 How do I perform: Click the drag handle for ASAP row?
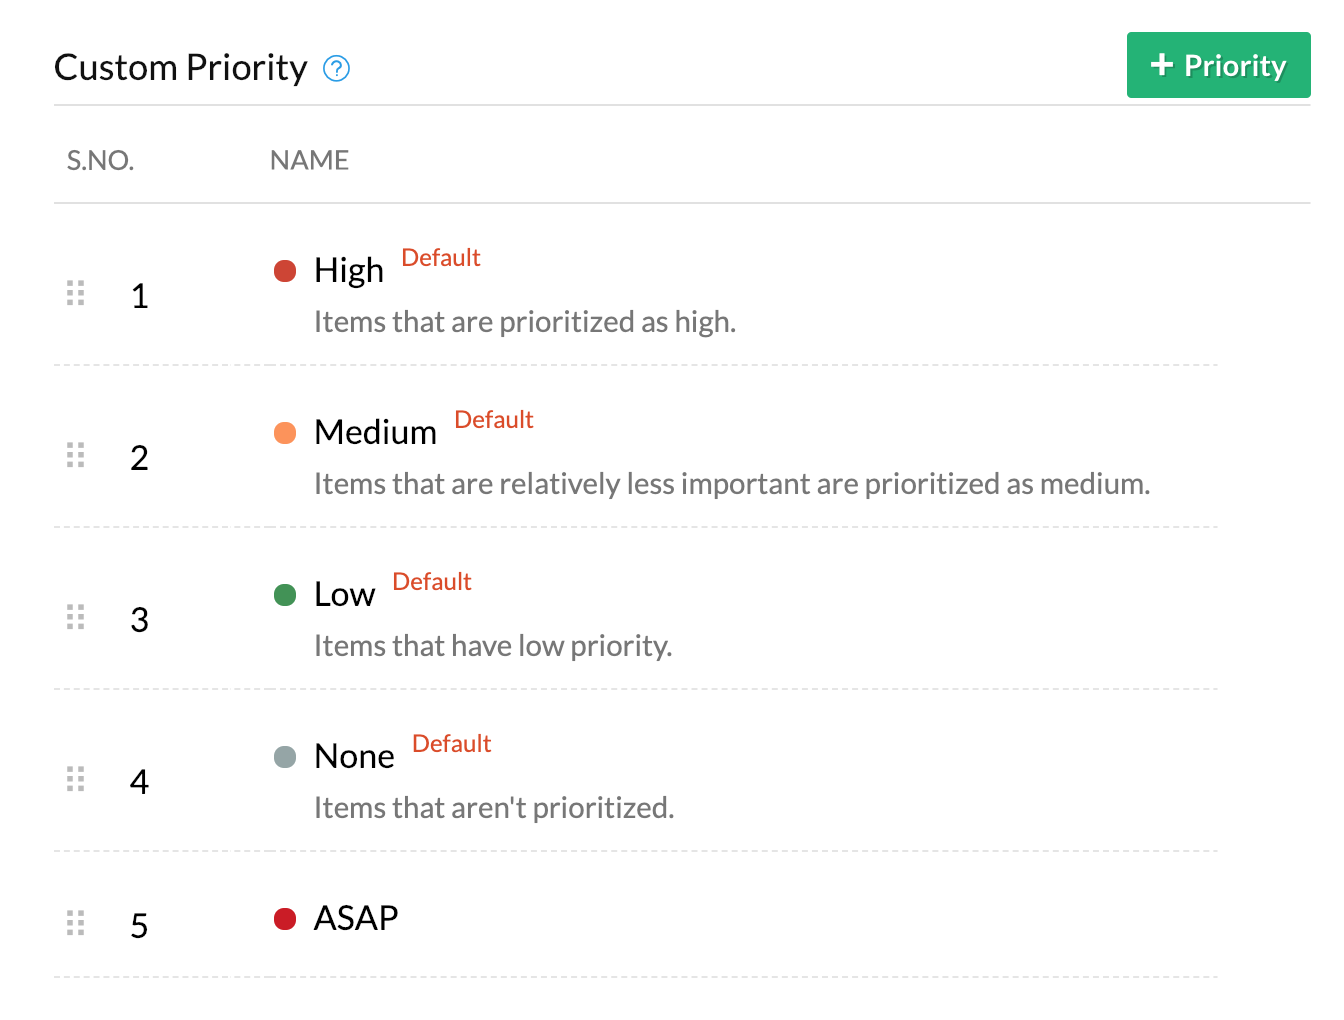click(x=75, y=922)
